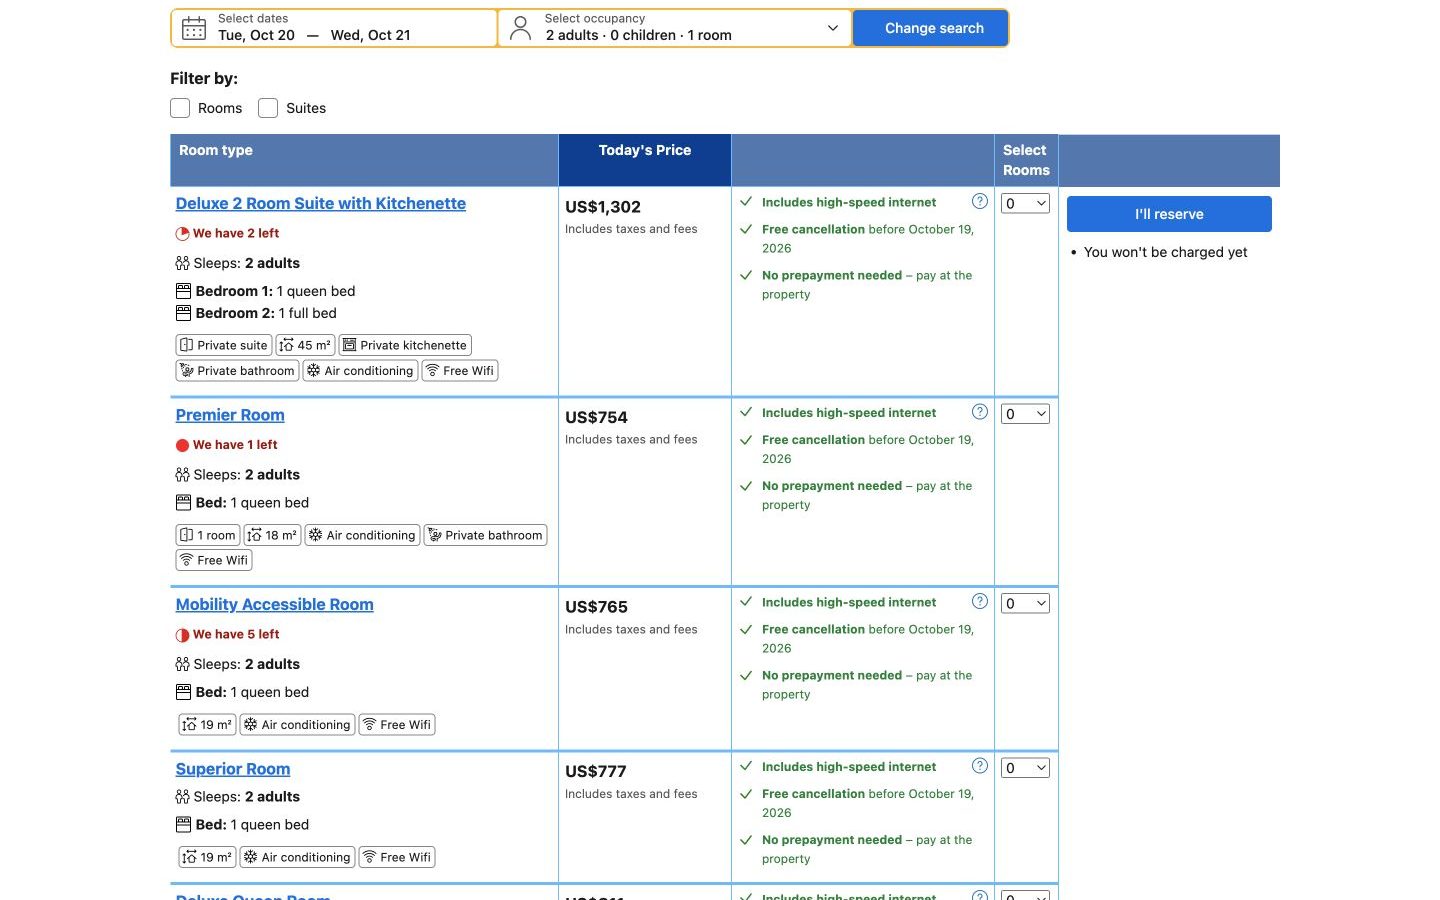Click the 18 m² size badge
The image size is (1440, 900).
[272, 535]
